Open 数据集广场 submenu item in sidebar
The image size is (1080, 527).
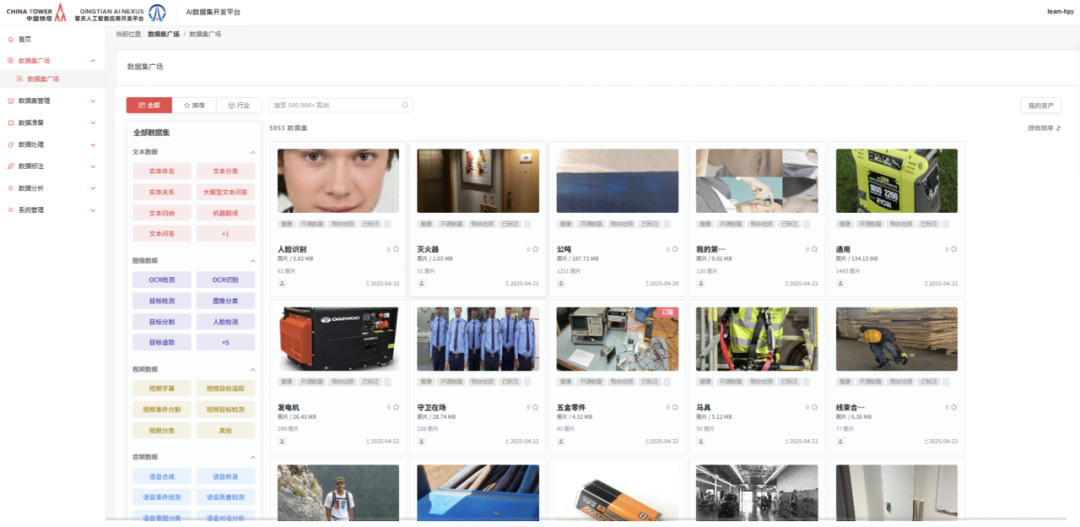(x=52, y=79)
